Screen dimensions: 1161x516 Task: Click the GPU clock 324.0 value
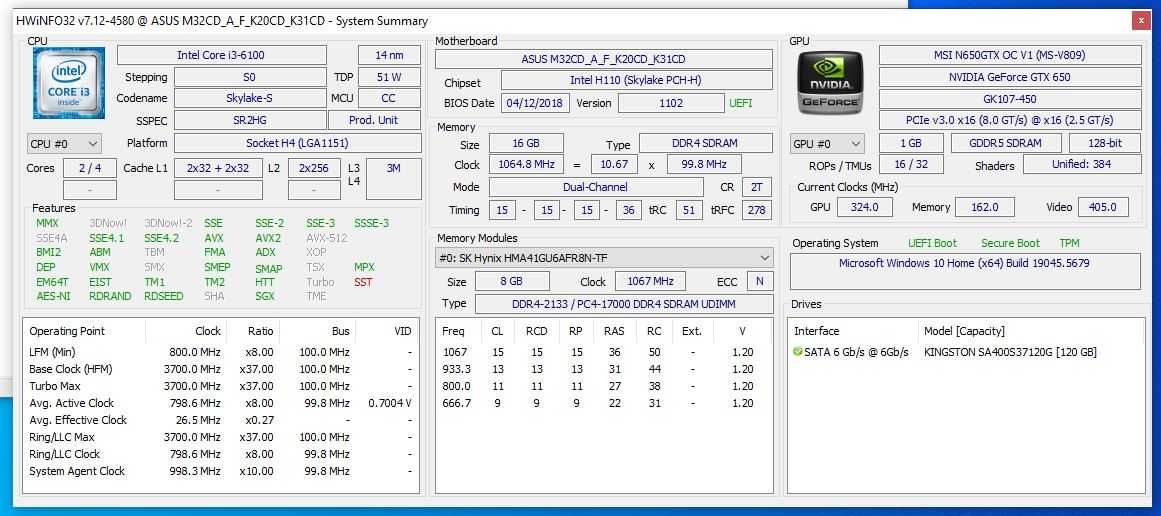(865, 207)
